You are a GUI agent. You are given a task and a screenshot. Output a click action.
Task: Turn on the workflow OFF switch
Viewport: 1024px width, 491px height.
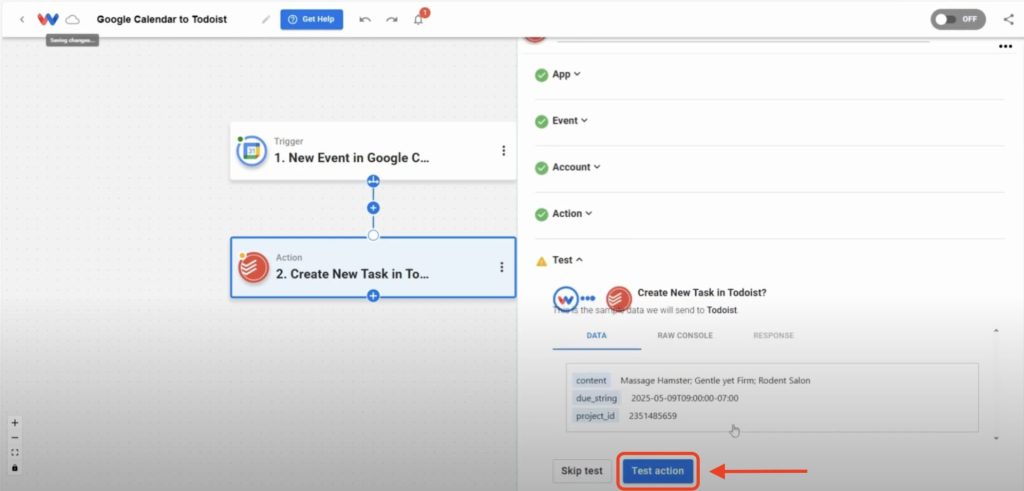click(958, 20)
